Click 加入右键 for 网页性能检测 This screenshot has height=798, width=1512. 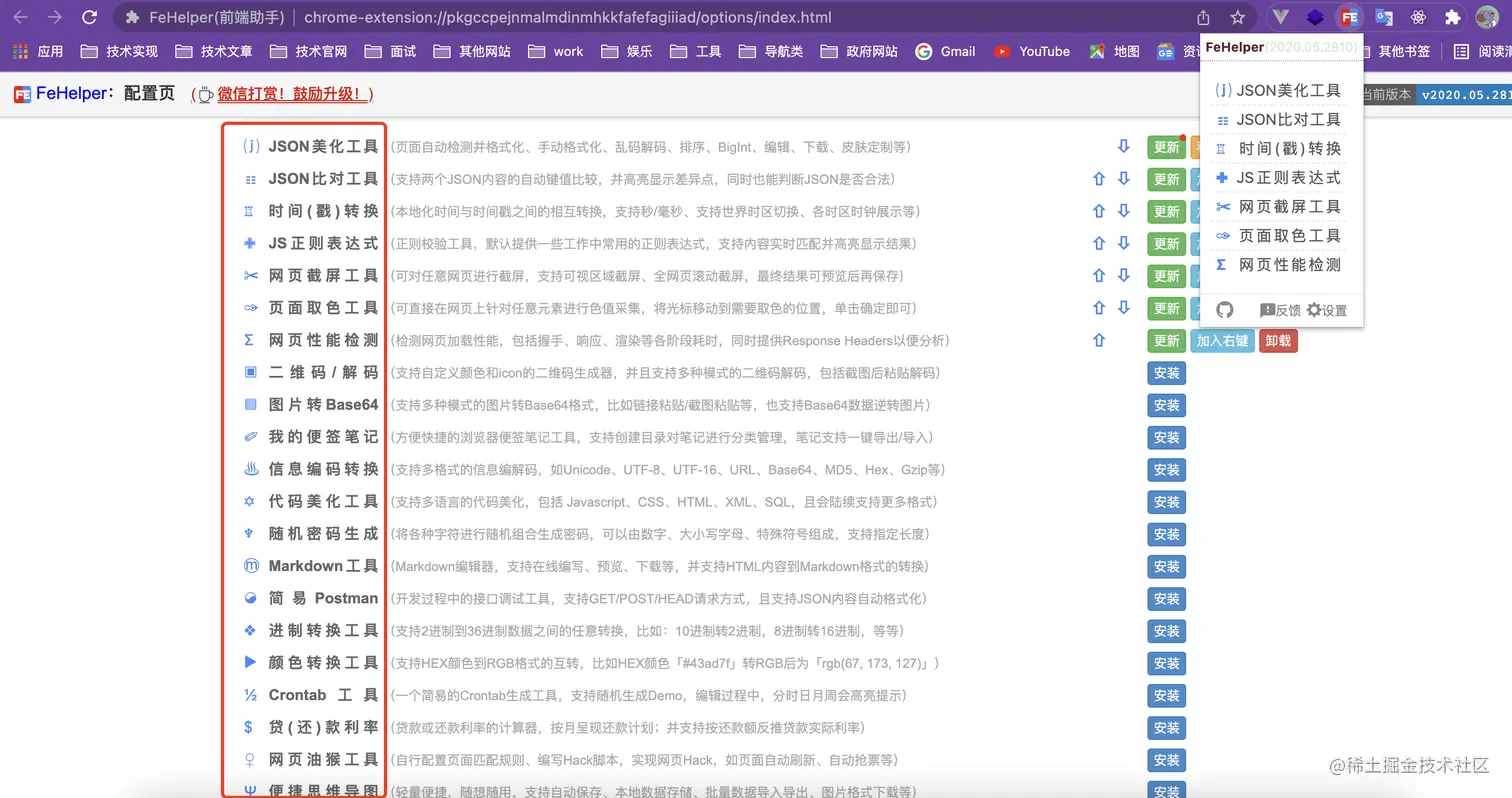point(1222,340)
